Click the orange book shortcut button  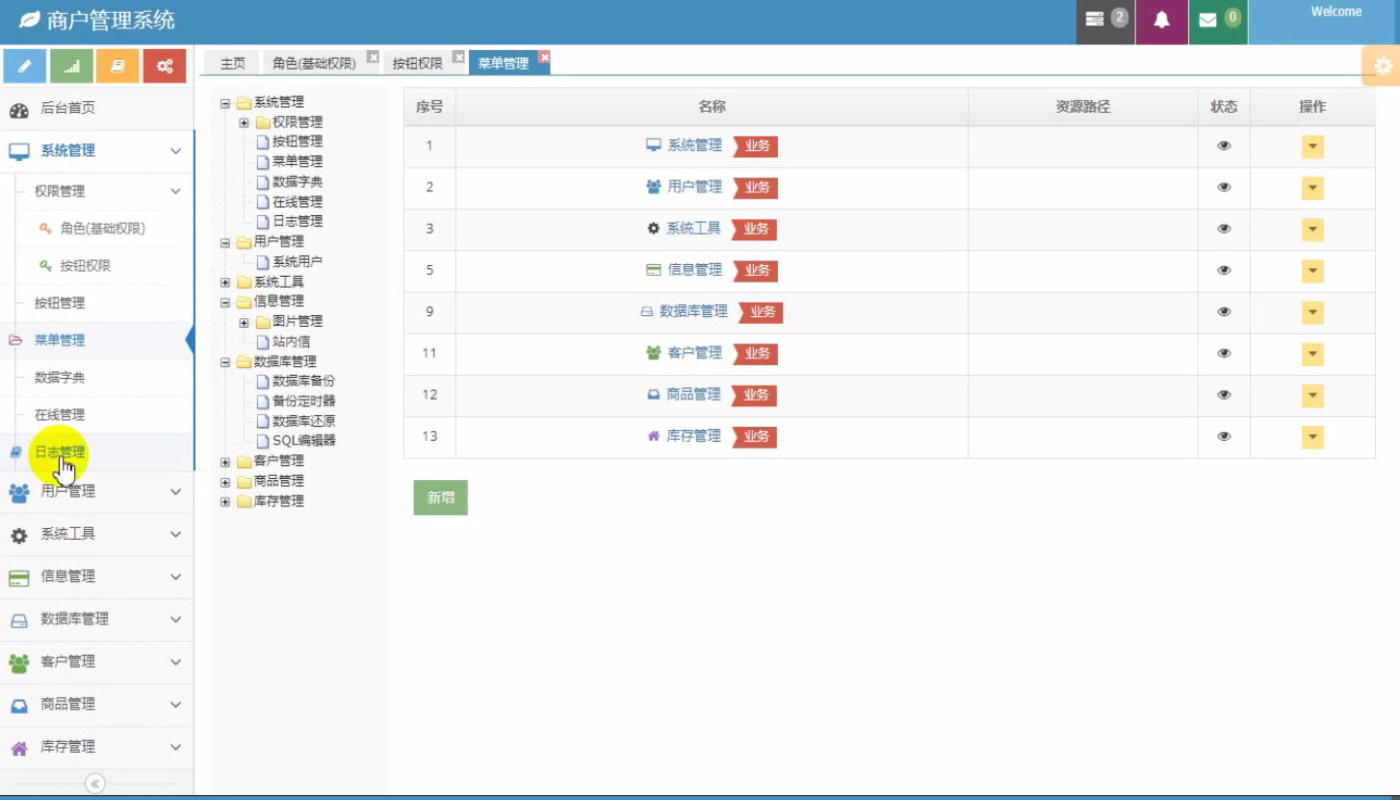pos(118,66)
